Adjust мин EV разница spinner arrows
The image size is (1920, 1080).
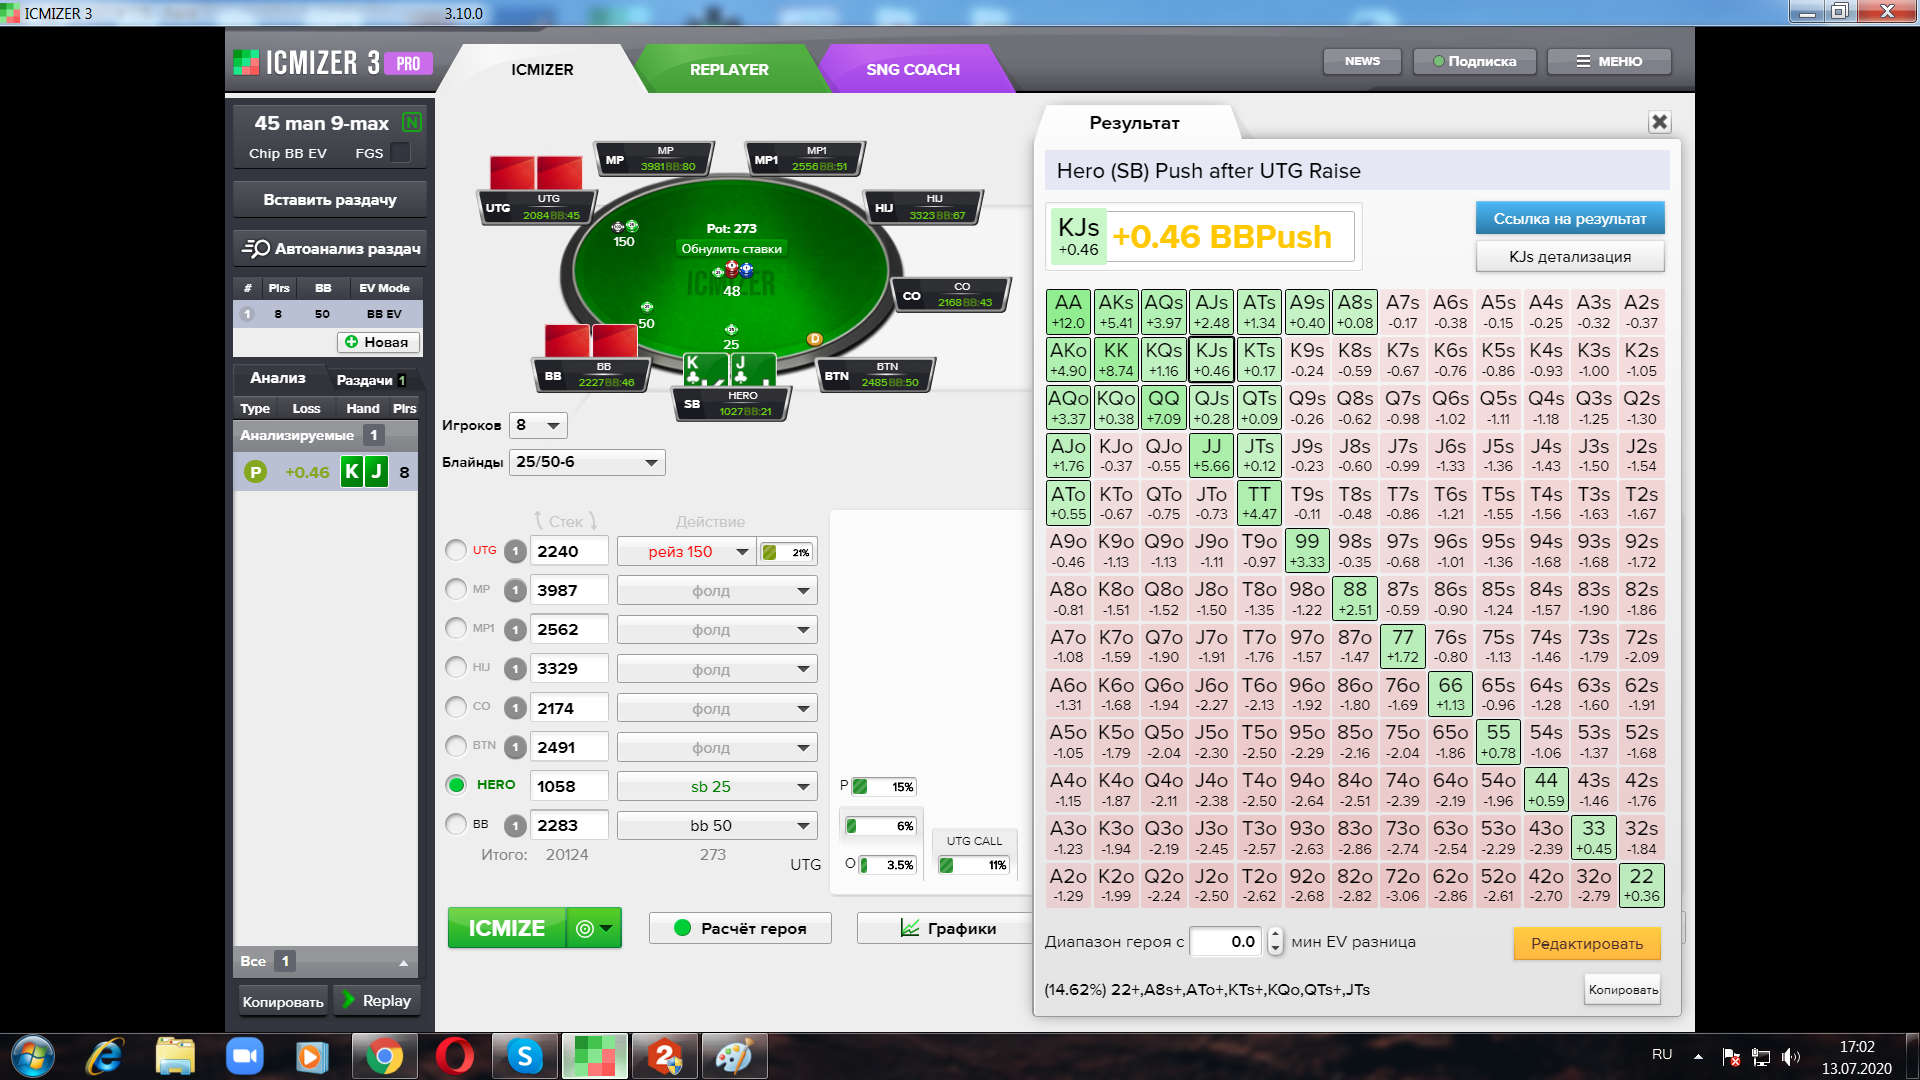(x=1275, y=942)
